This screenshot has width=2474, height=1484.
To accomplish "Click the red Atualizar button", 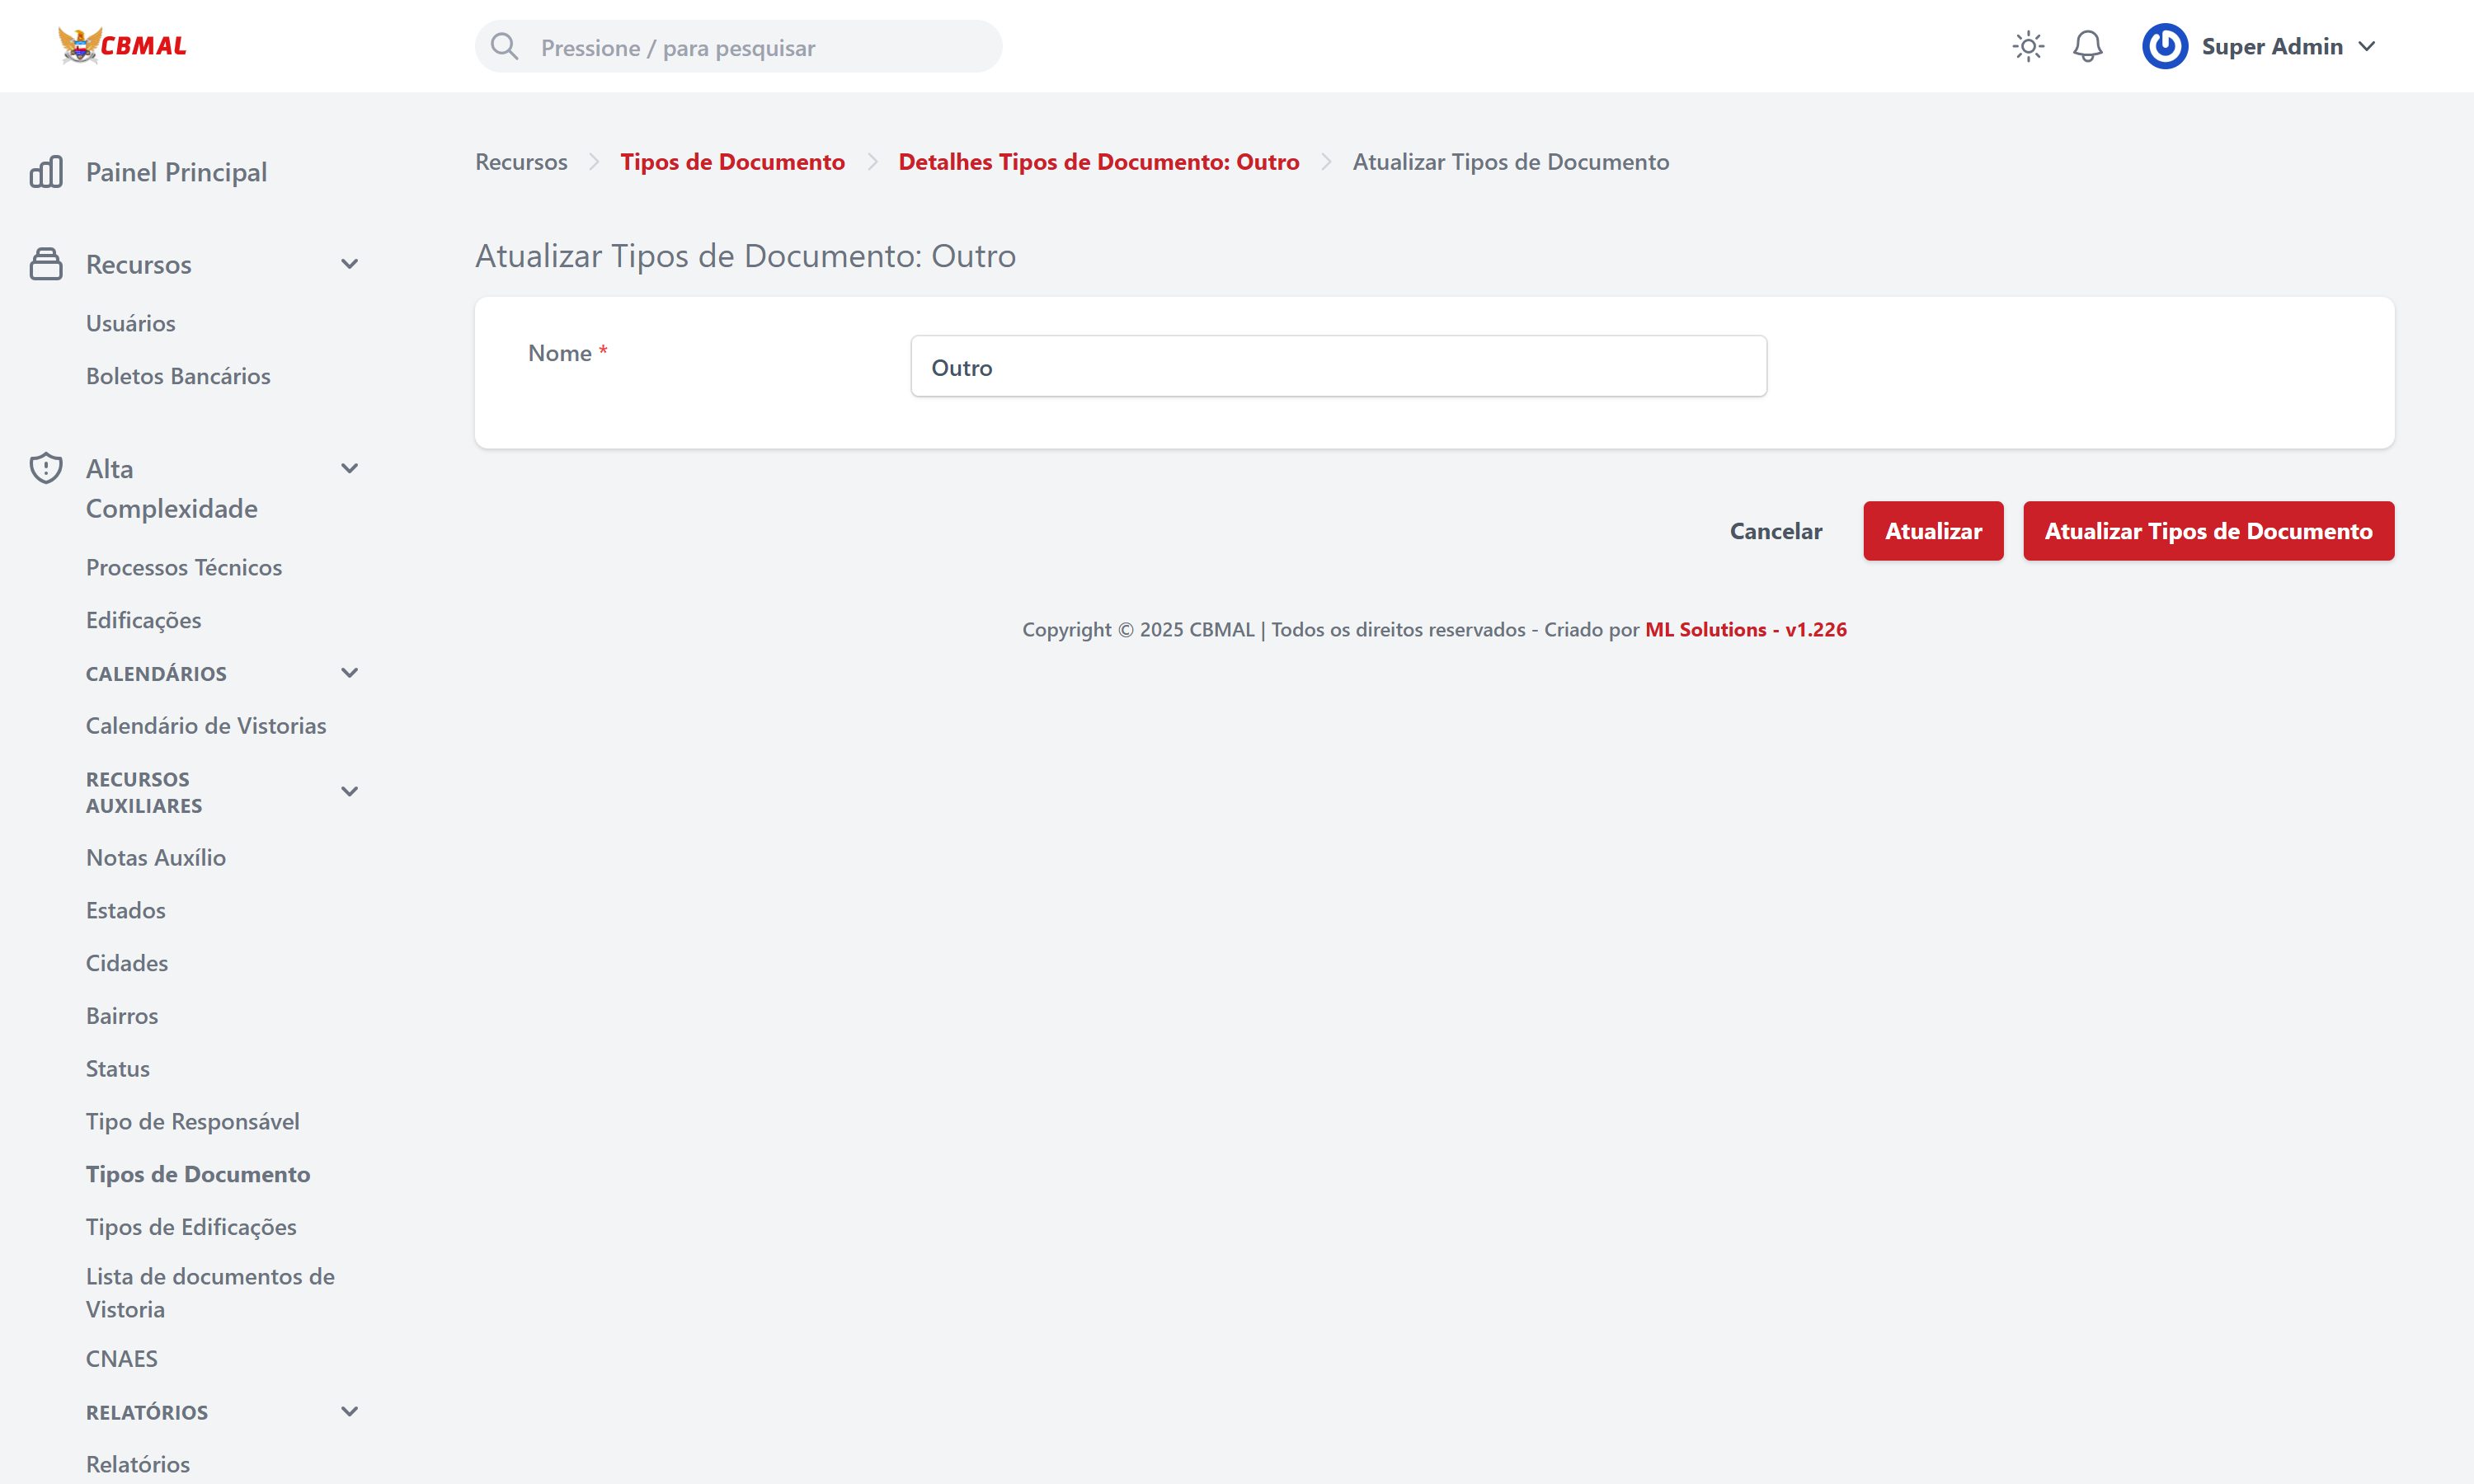I will 1932,531.
